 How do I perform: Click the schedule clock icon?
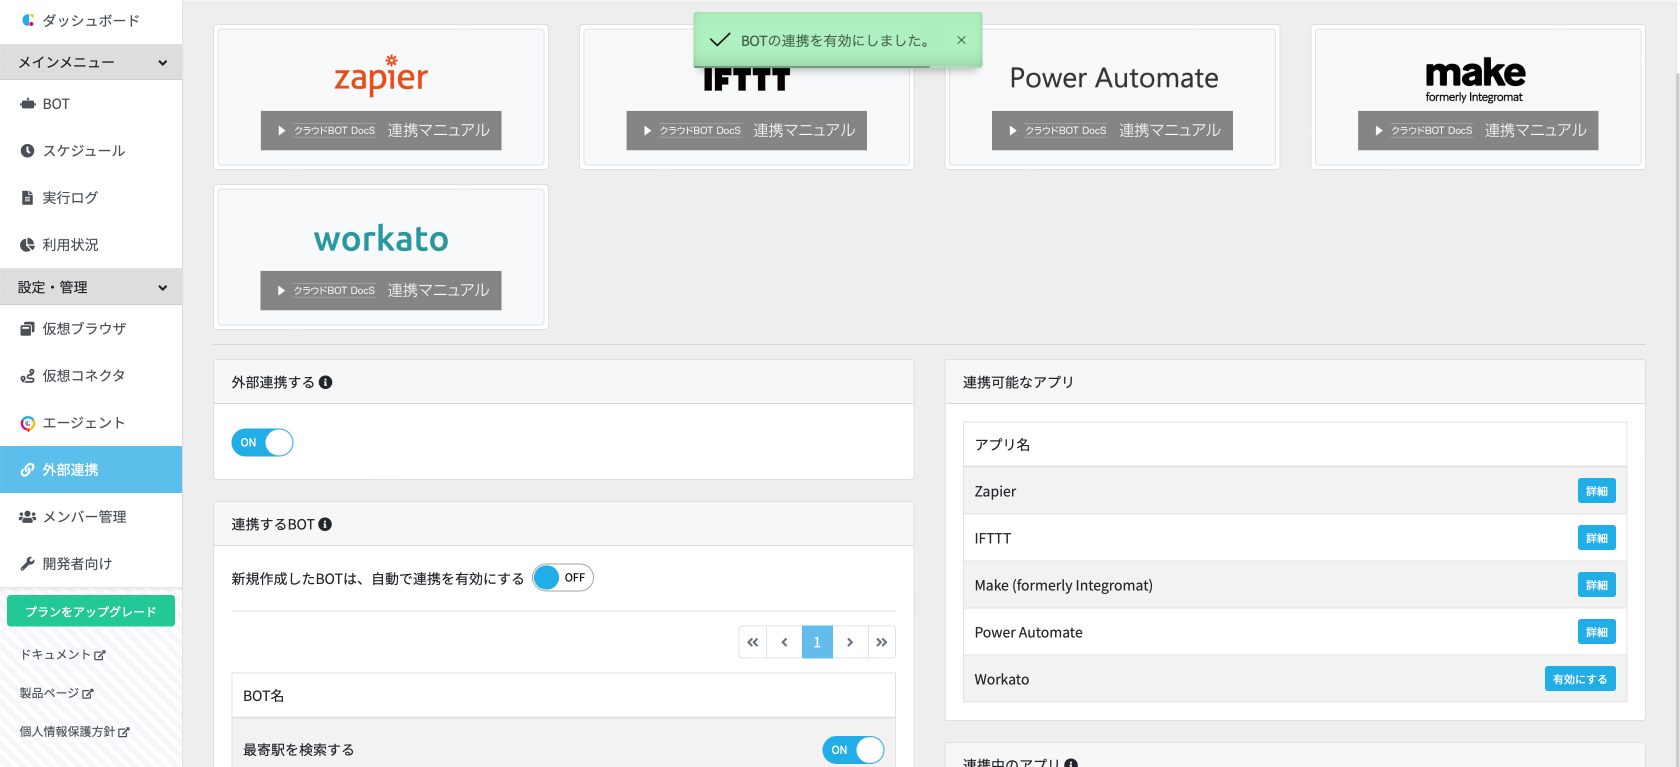click(28, 151)
